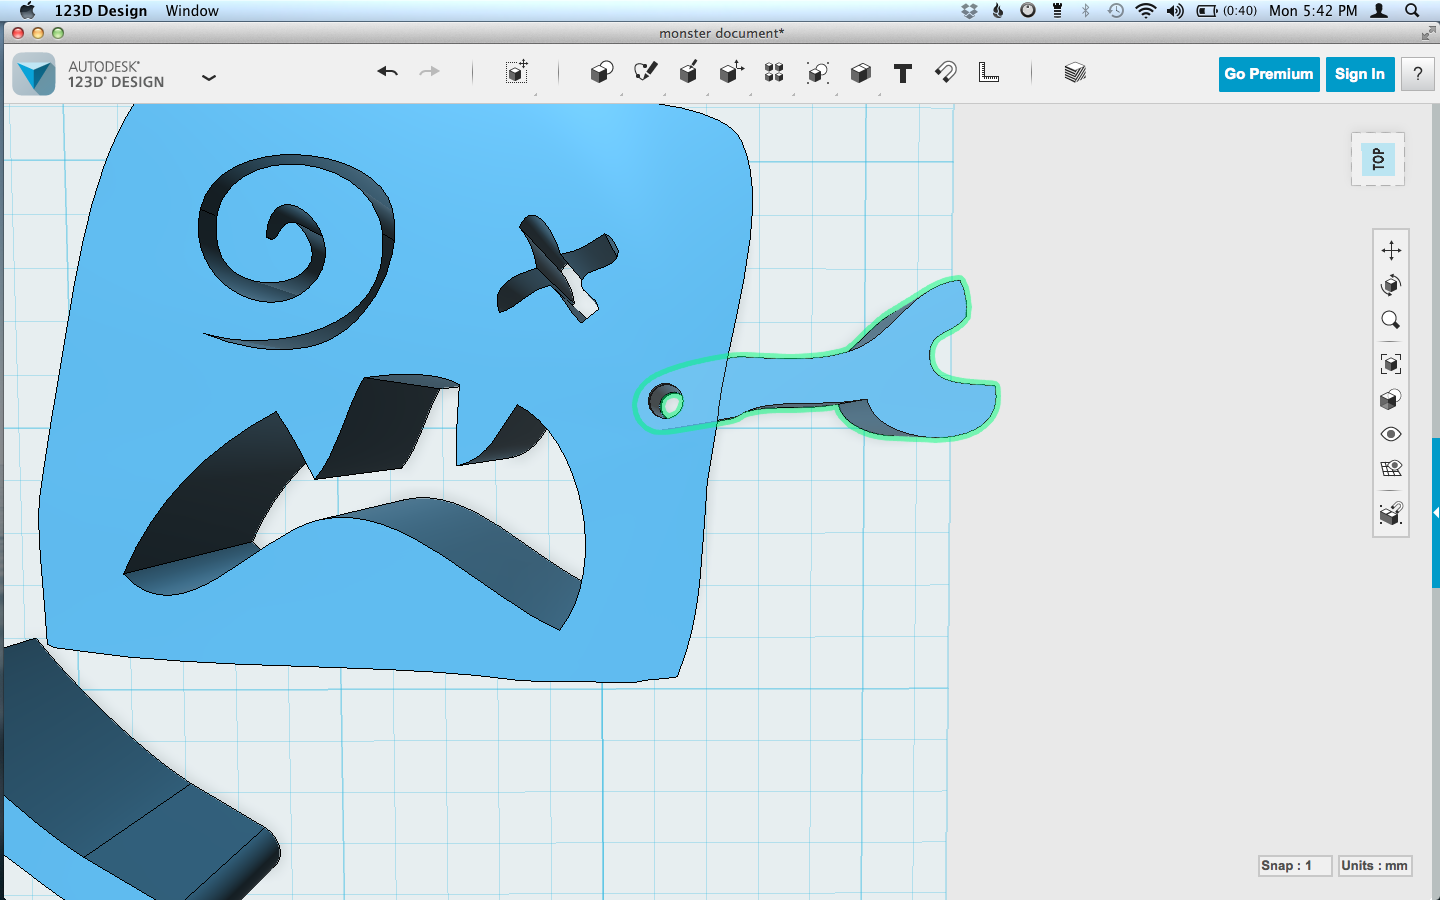Screen dimensions: 1440x900
Task: Select the Snap tool
Action: [946, 72]
